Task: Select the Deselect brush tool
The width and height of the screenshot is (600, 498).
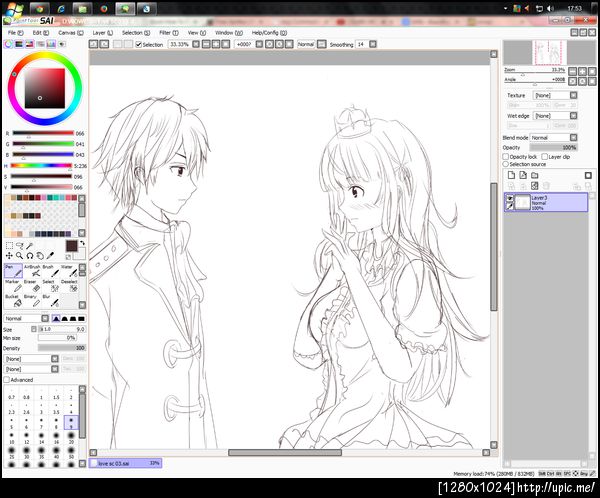Action: click(x=69, y=286)
